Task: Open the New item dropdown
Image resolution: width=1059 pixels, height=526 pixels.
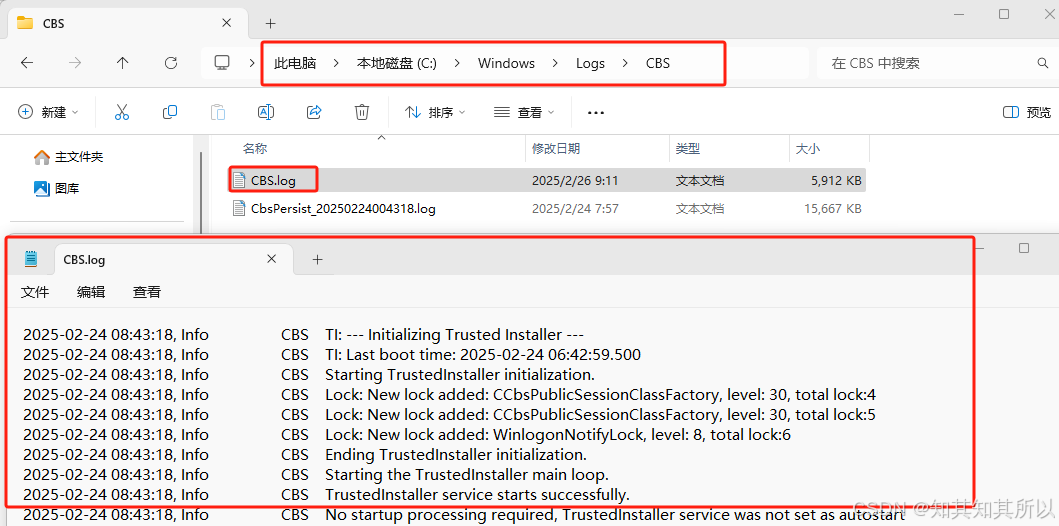Action: (48, 112)
